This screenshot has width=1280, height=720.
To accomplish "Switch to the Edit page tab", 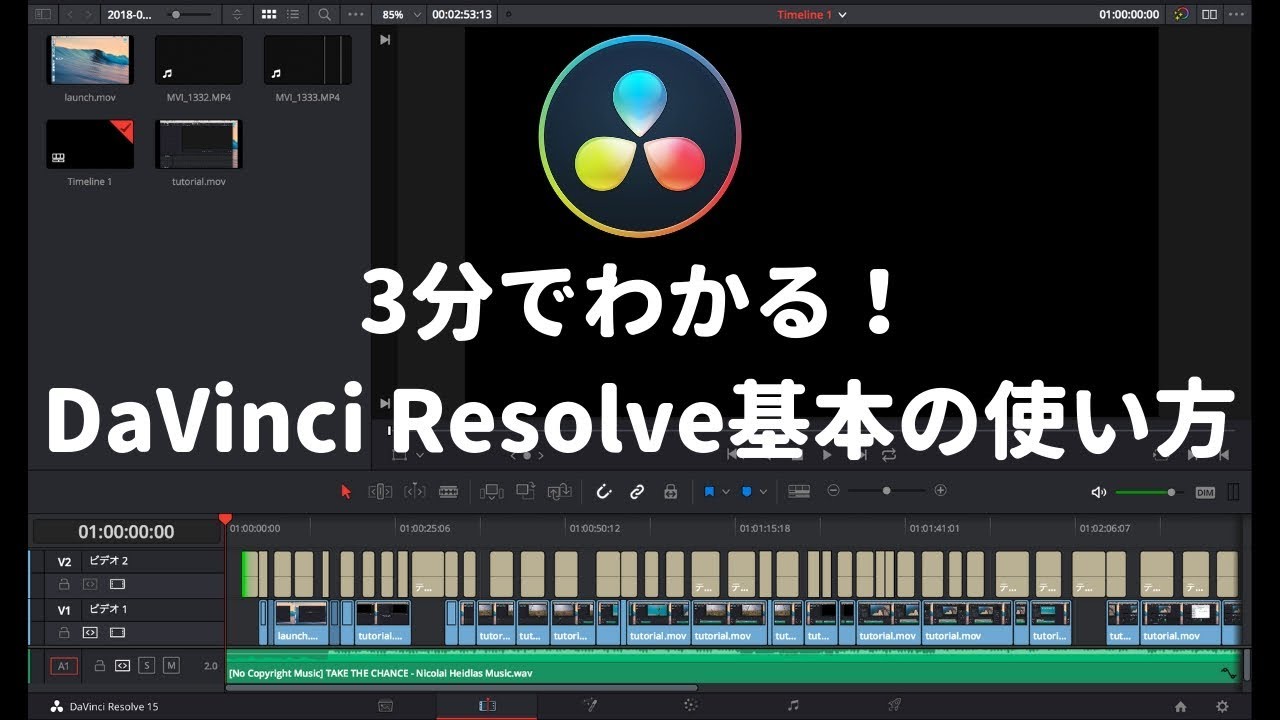I will pos(487,705).
